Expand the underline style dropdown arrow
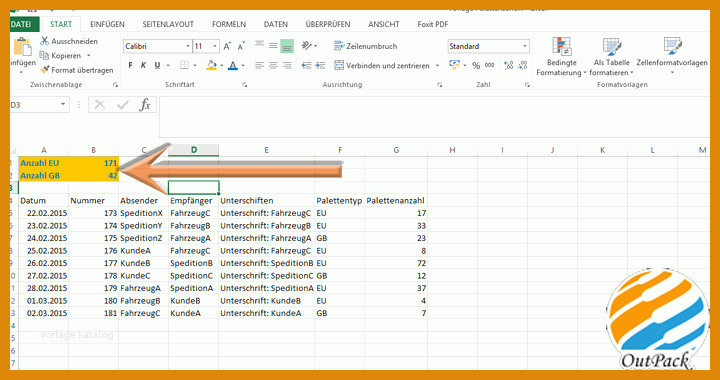The width and height of the screenshot is (720, 380). click(168, 66)
